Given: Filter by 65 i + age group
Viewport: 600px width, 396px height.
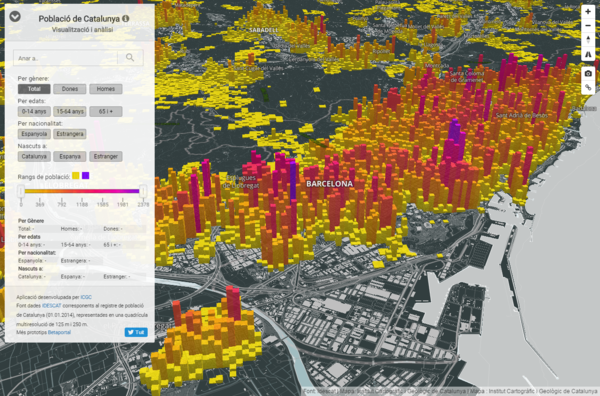Looking at the screenshot, I should click(x=106, y=111).
